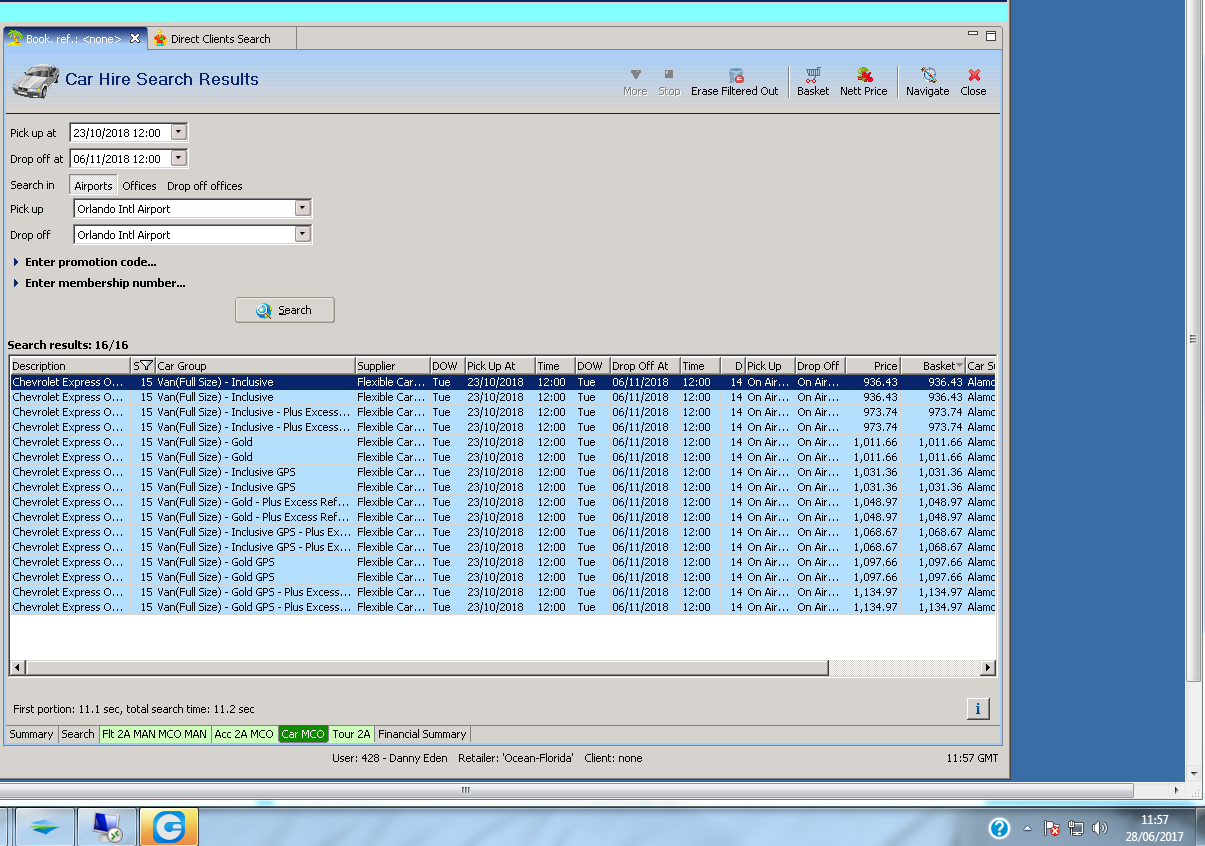Maximize the inner panel view

point(991,35)
